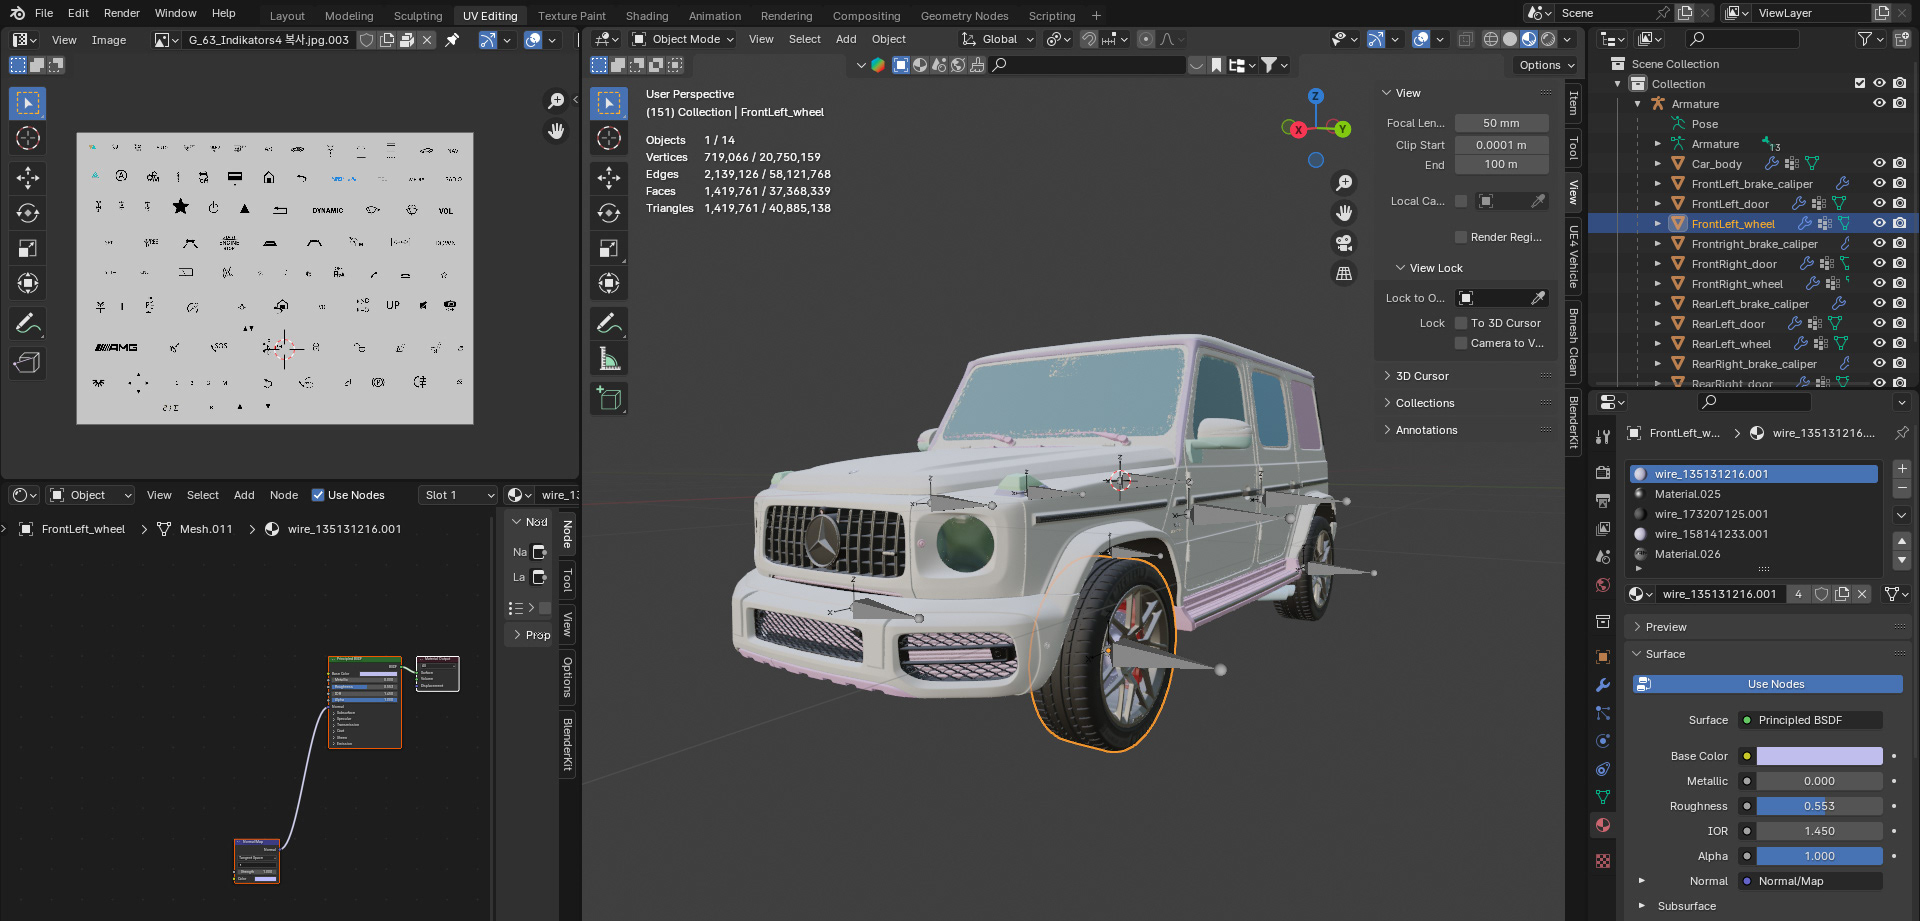Open the Texture properties tab
1920x921 pixels.
click(x=1603, y=861)
